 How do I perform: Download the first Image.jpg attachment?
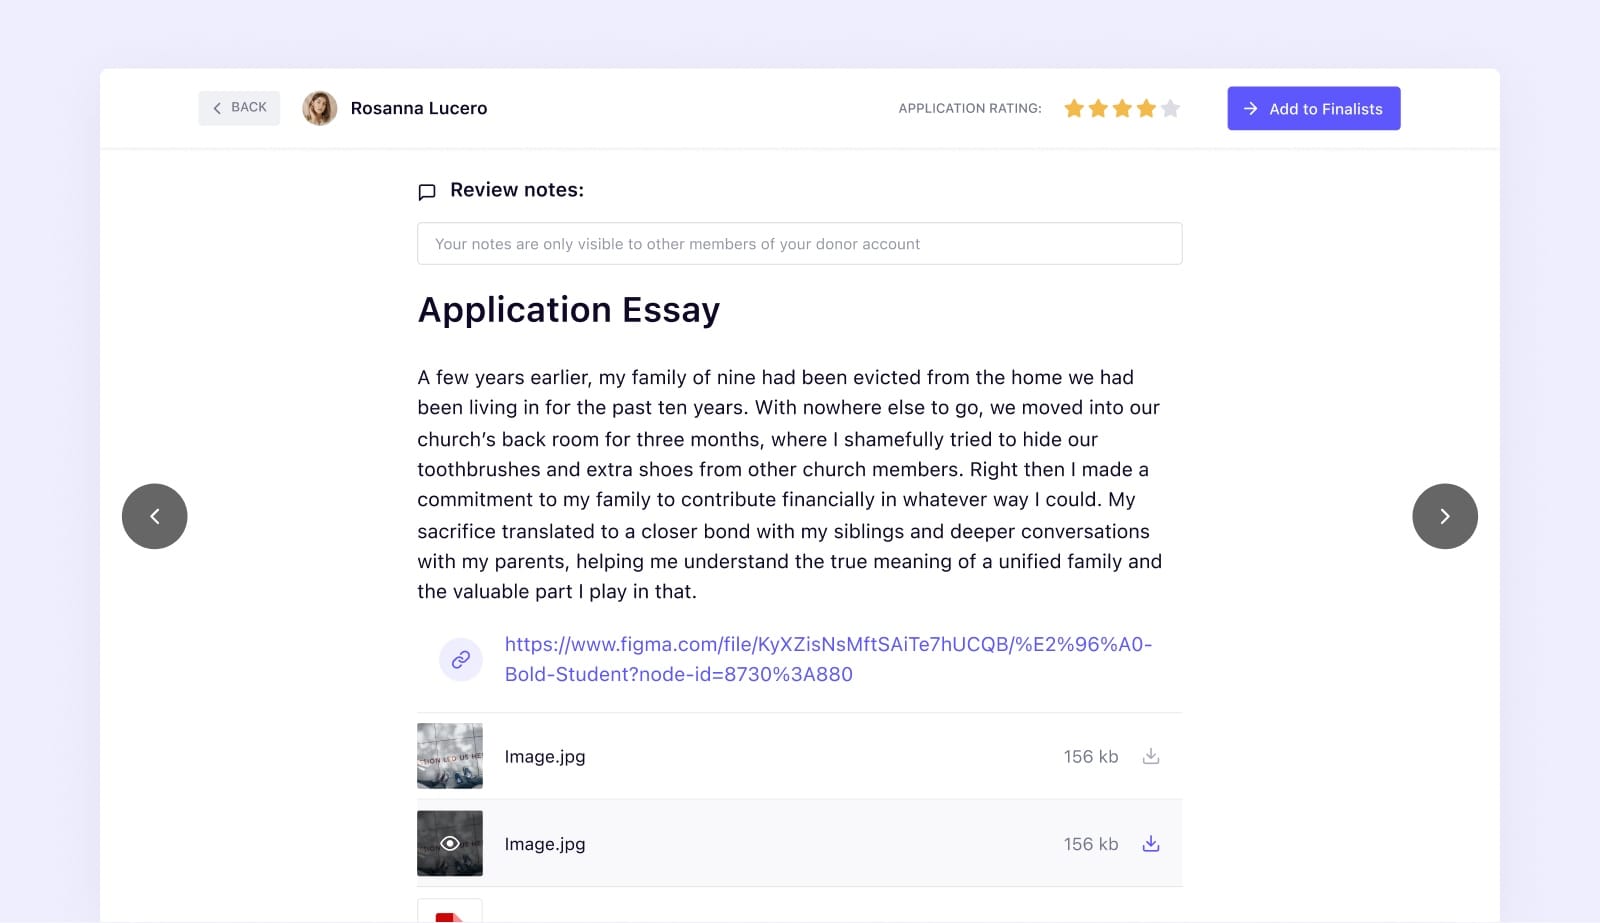click(1151, 756)
